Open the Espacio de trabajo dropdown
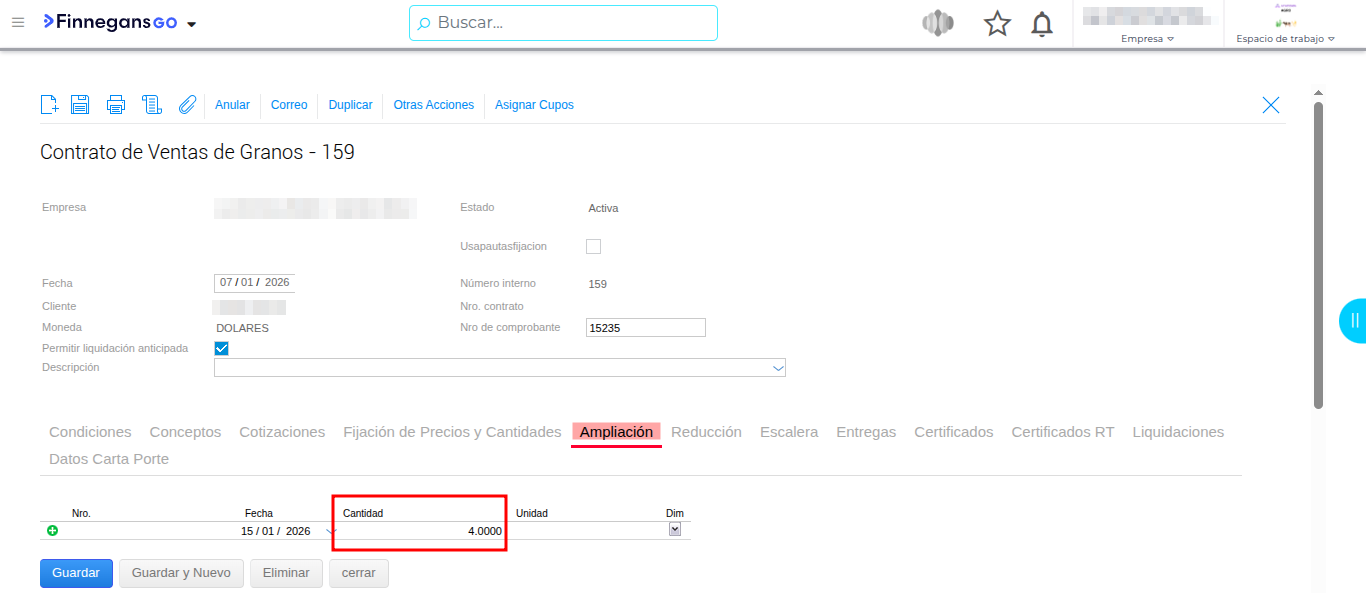This screenshot has height=593, width=1366. 1285,39
